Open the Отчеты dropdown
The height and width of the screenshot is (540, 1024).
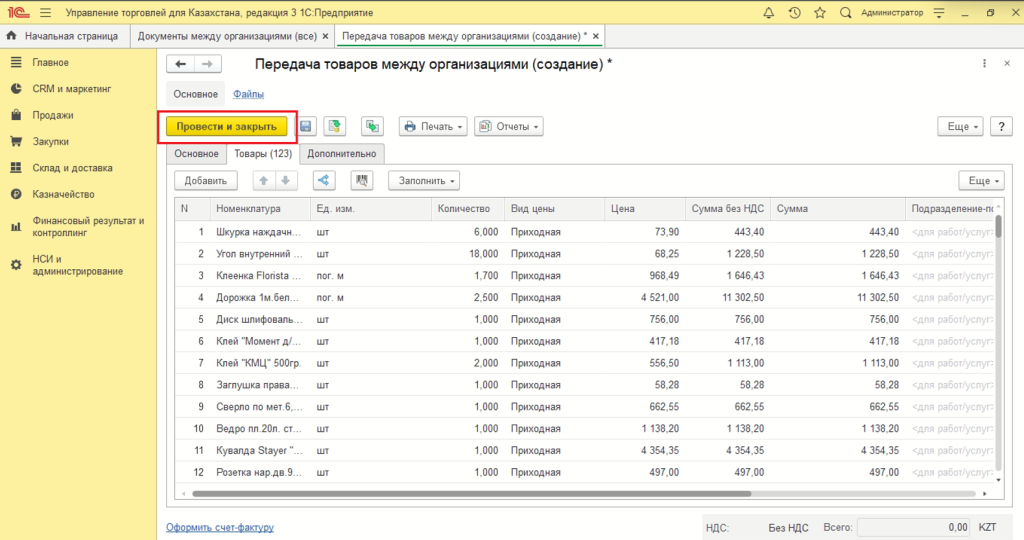tap(509, 127)
